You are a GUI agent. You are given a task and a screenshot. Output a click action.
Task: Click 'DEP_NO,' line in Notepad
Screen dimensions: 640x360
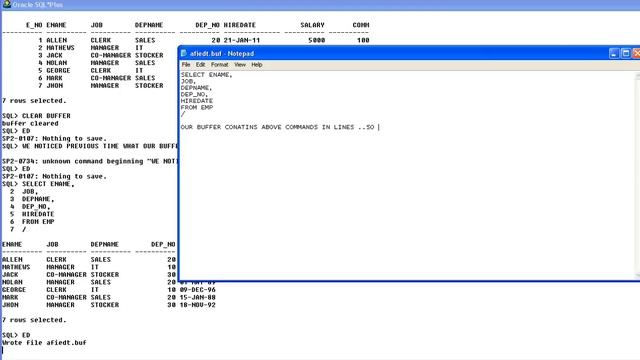click(x=194, y=94)
